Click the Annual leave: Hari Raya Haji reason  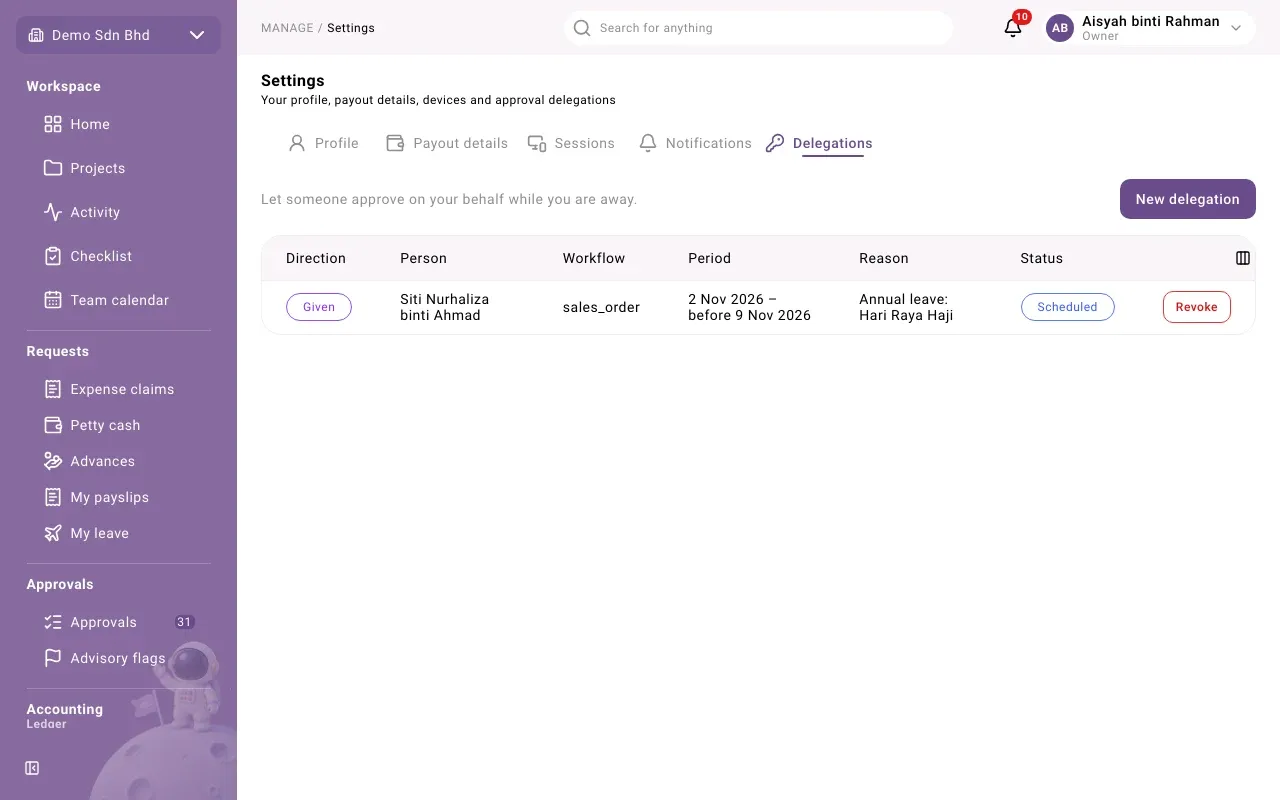(906, 307)
